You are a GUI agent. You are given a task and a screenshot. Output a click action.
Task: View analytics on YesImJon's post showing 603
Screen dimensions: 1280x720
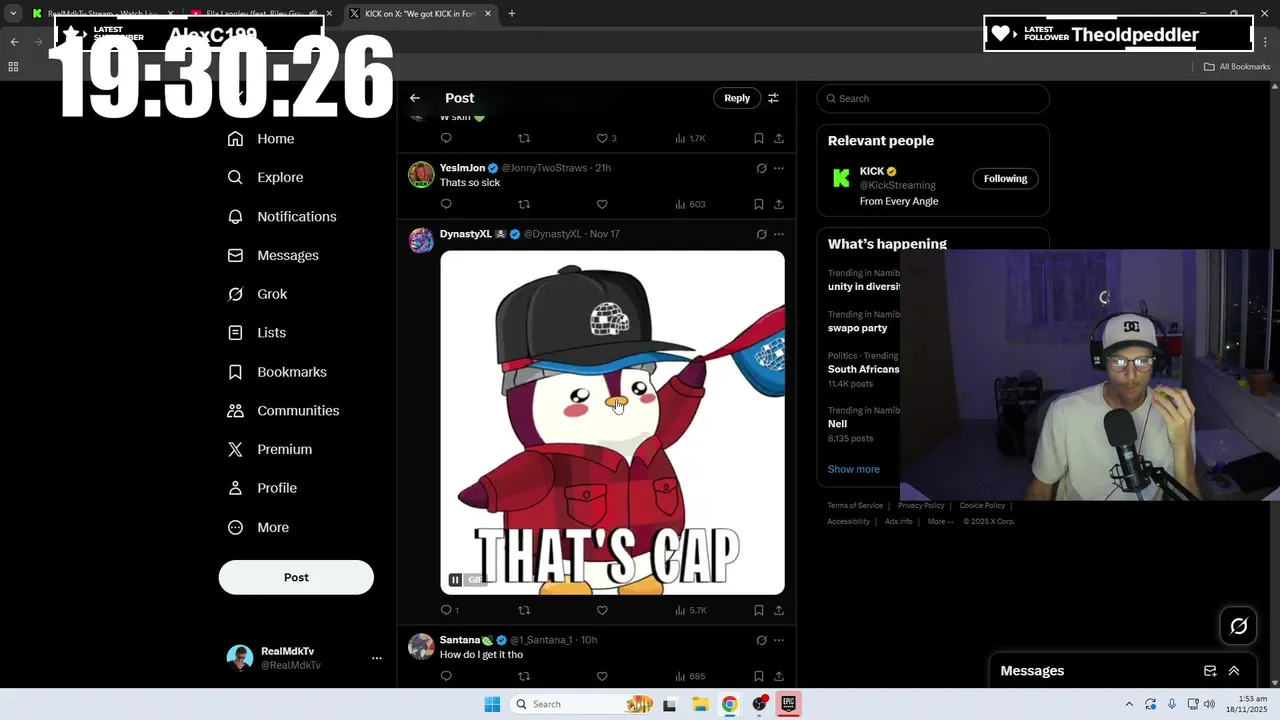pyautogui.click(x=691, y=204)
